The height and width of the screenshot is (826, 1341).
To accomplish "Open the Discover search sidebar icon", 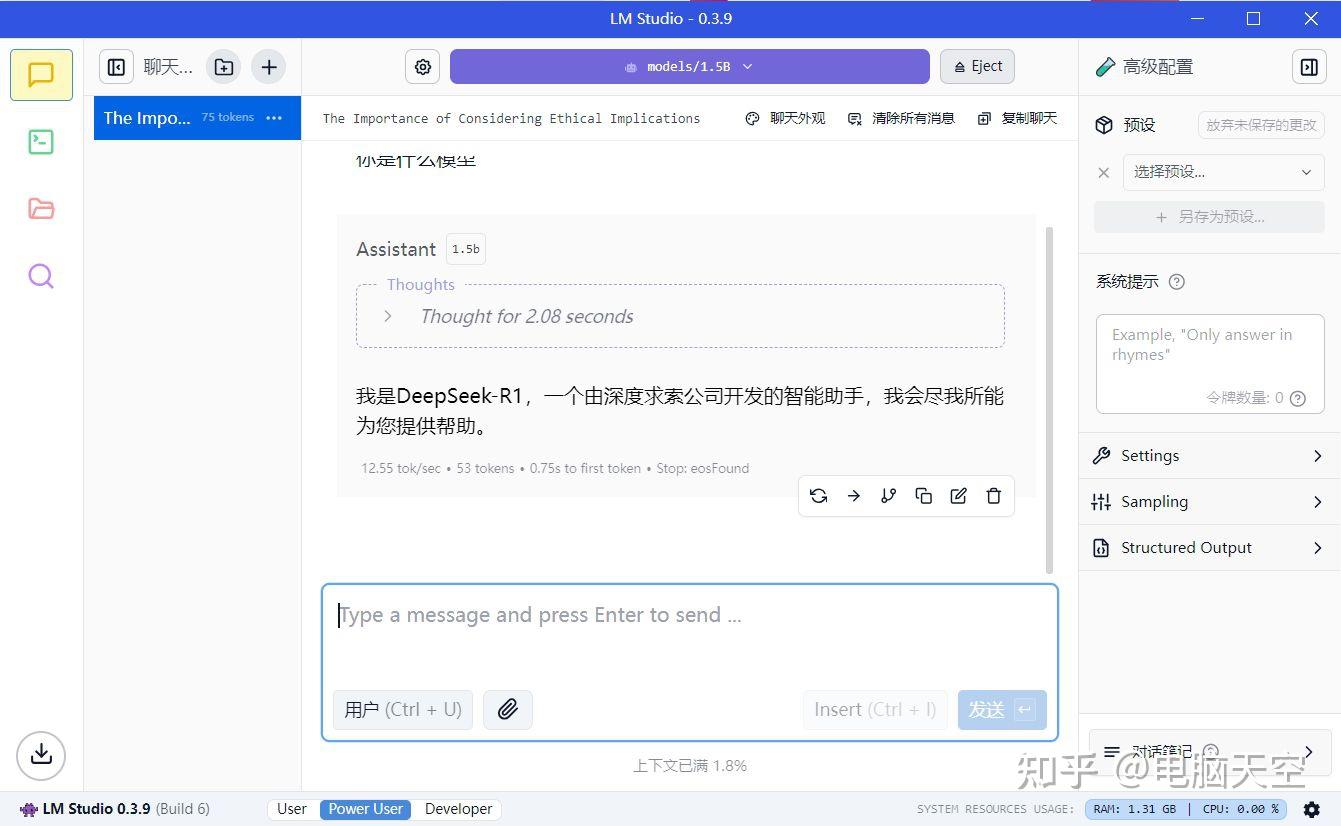I will 41,276.
